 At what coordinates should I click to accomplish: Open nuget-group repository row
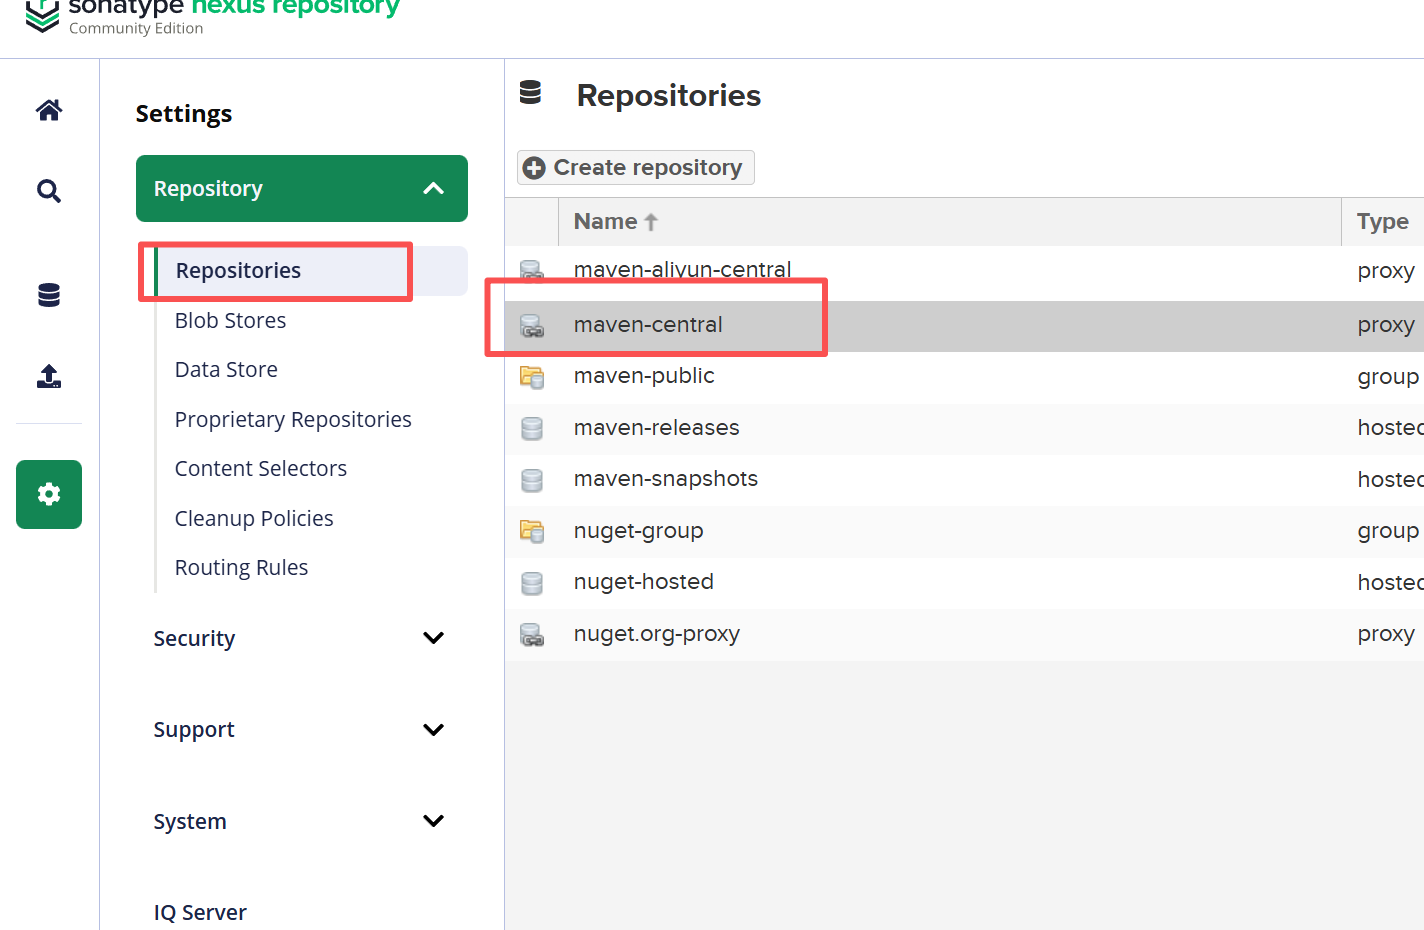click(964, 532)
